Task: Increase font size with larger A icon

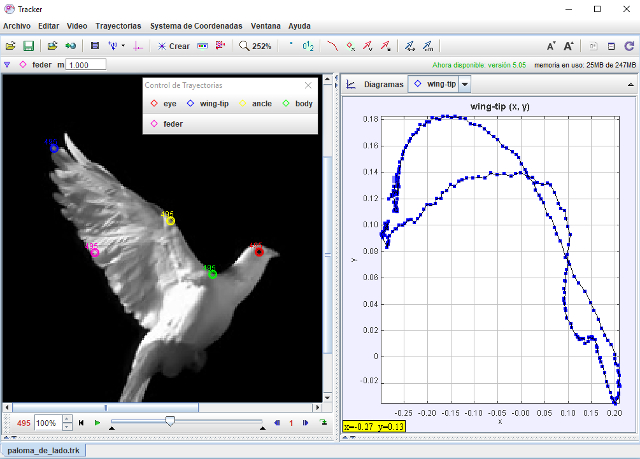Action: pyautogui.click(x=569, y=46)
